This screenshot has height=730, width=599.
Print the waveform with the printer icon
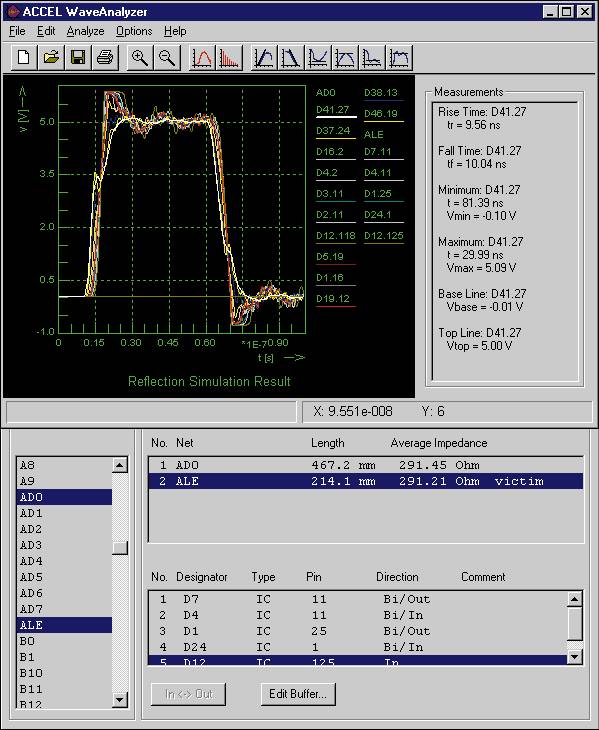tap(105, 58)
